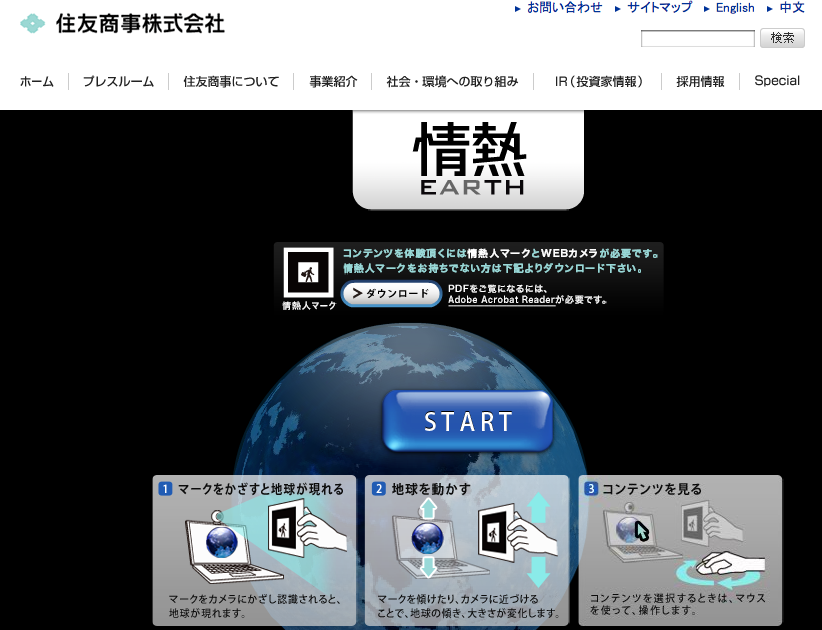The height and width of the screenshot is (630, 822).
Task: Open プレスルーム navigation item
Action: [118, 82]
